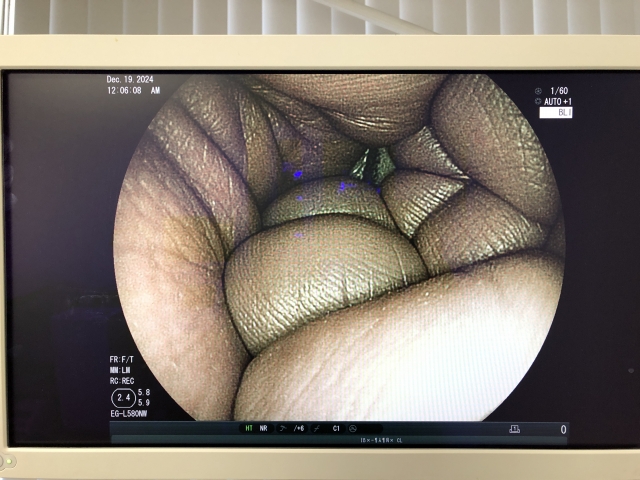Select the BLI mode indicator box

pos(556,112)
